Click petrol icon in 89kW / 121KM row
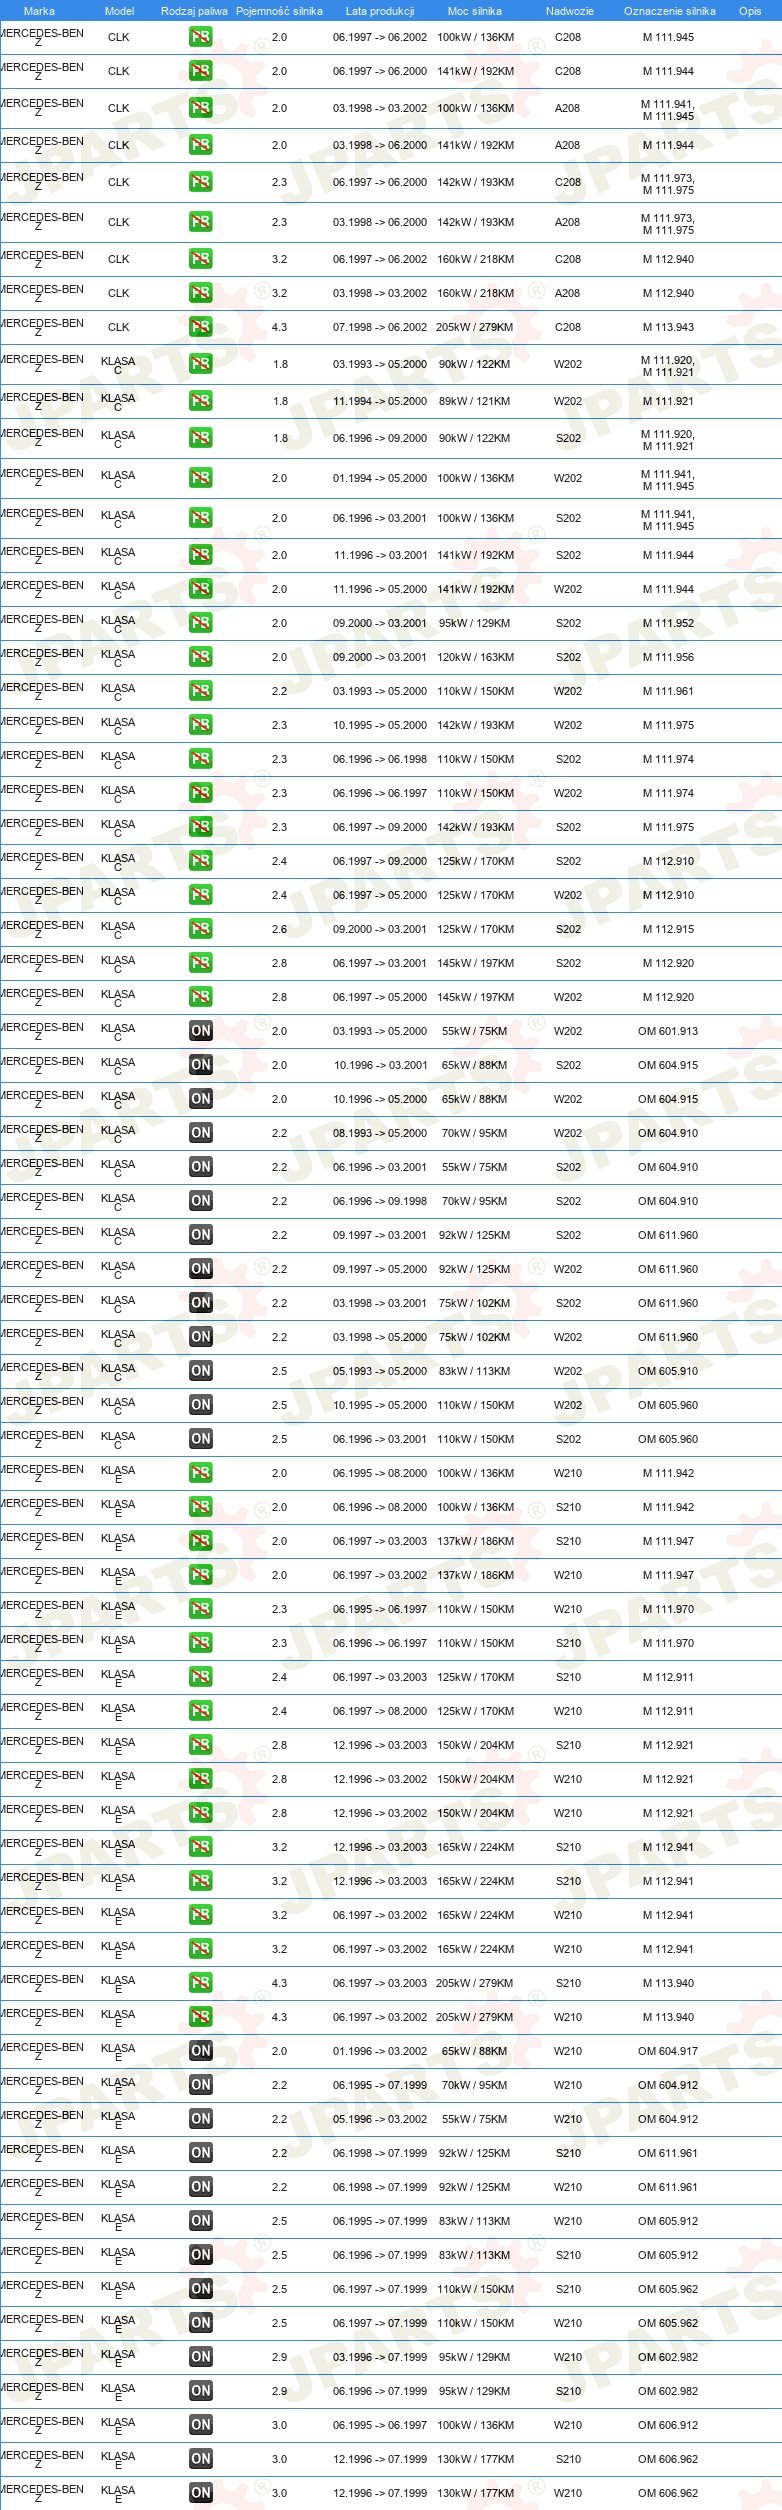 click(x=201, y=401)
